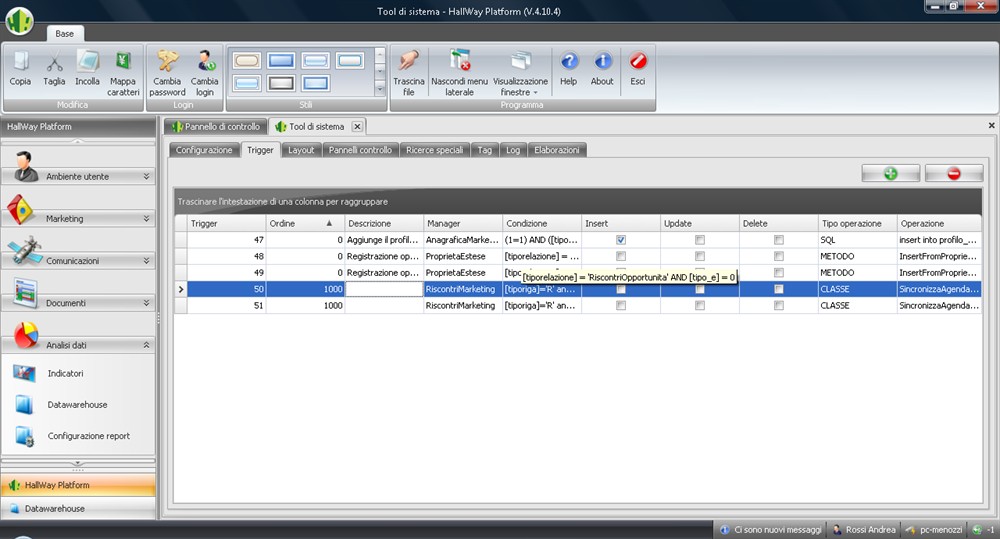Click red minus remove trigger button
The height and width of the screenshot is (539, 1000).
coord(953,173)
